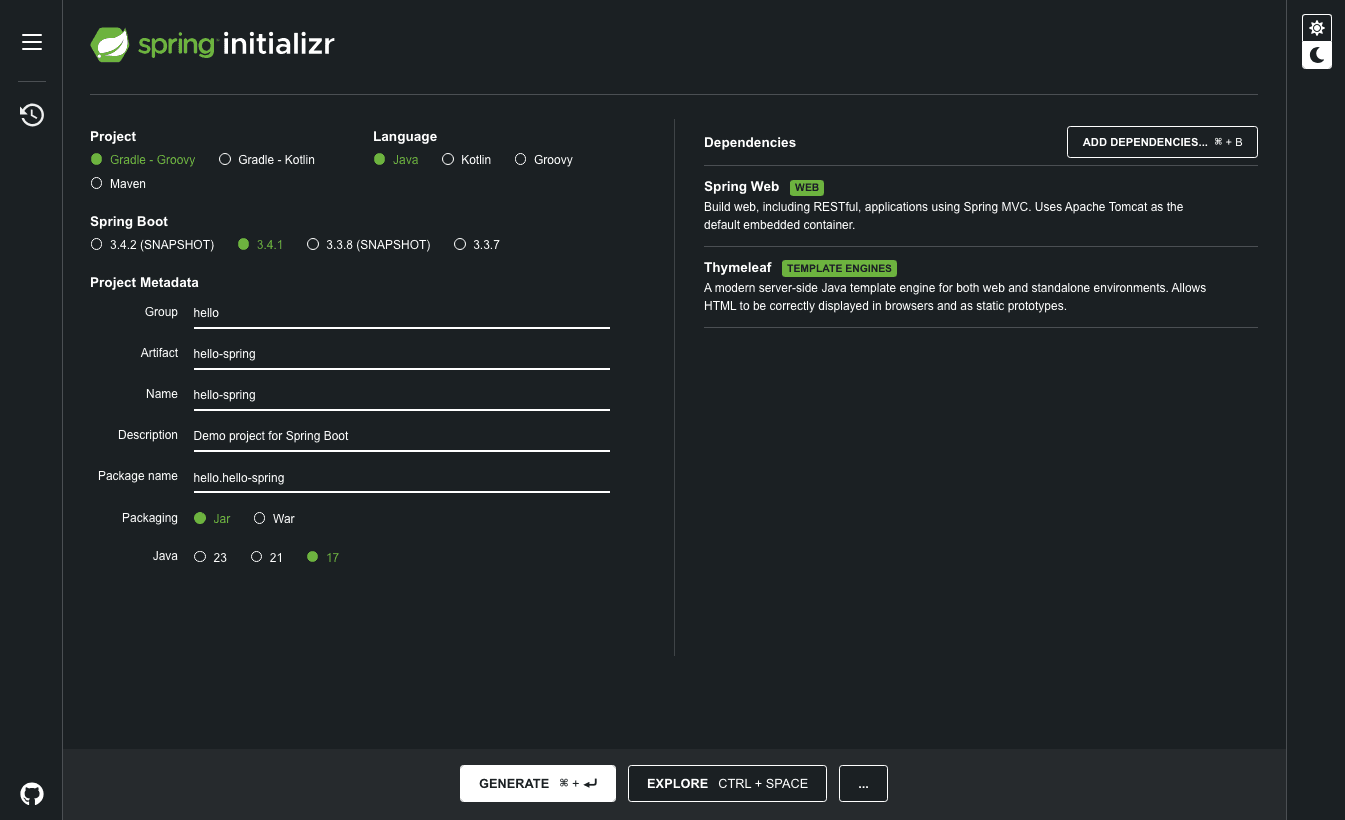Select Java language option
The width and height of the screenshot is (1345, 820).
coord(396,160)
